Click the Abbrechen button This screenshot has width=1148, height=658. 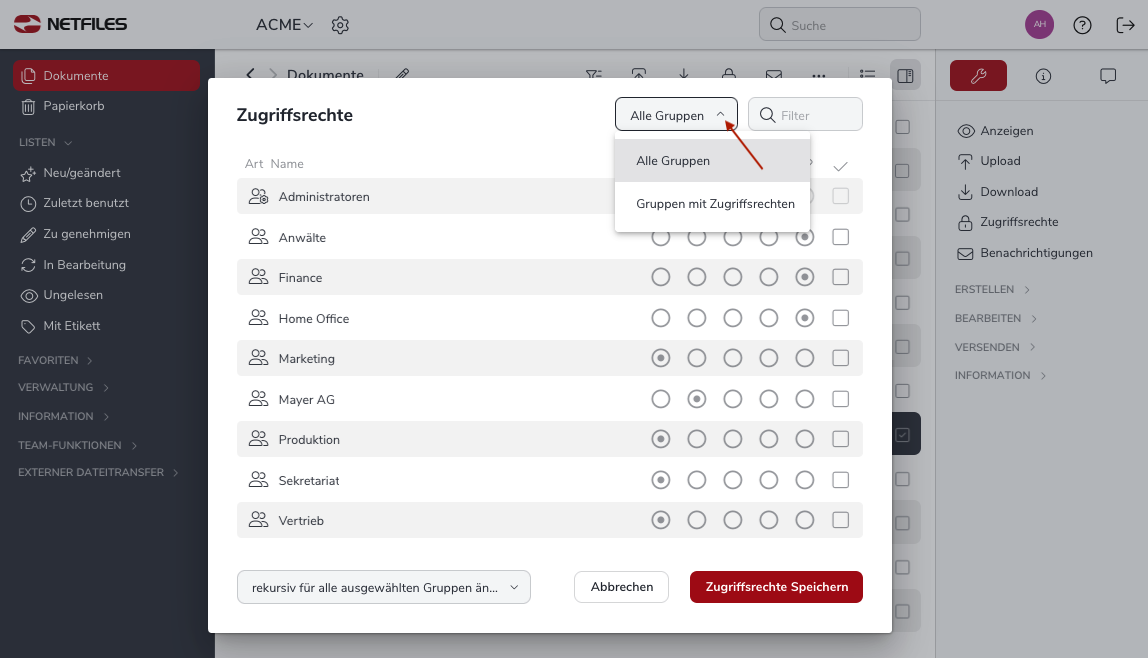point(622,587)
